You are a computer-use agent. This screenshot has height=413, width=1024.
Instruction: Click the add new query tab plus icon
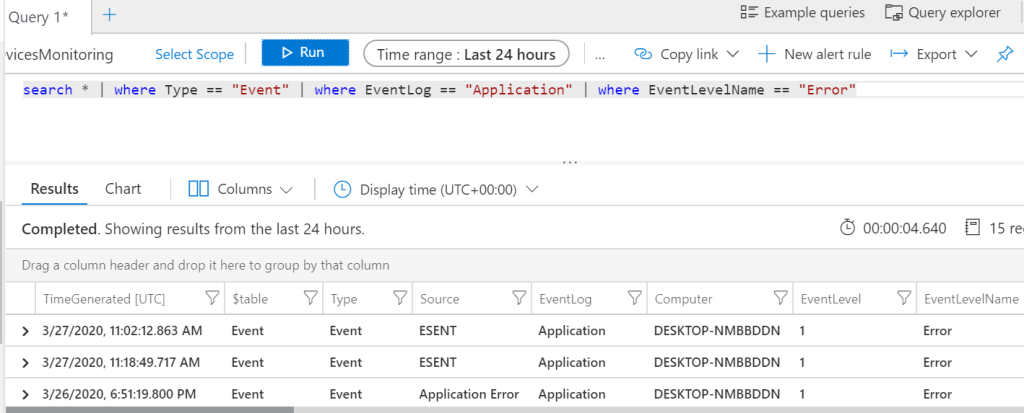click(110, 14)
